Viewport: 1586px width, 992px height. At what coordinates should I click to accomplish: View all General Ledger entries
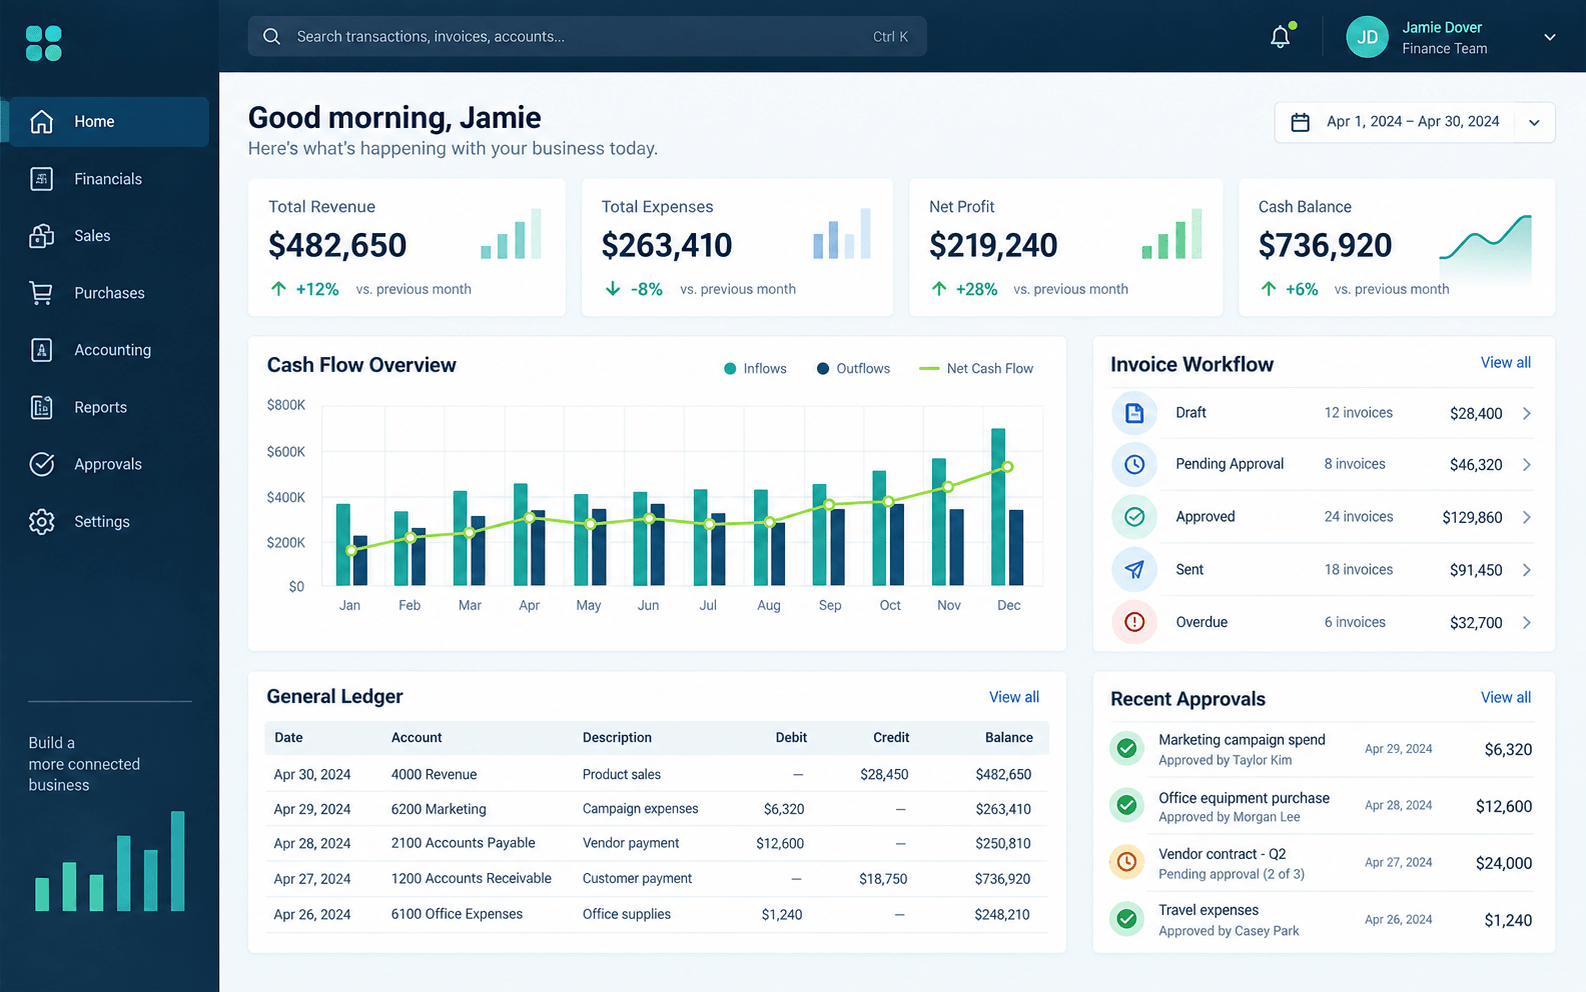click(1014, 697)
